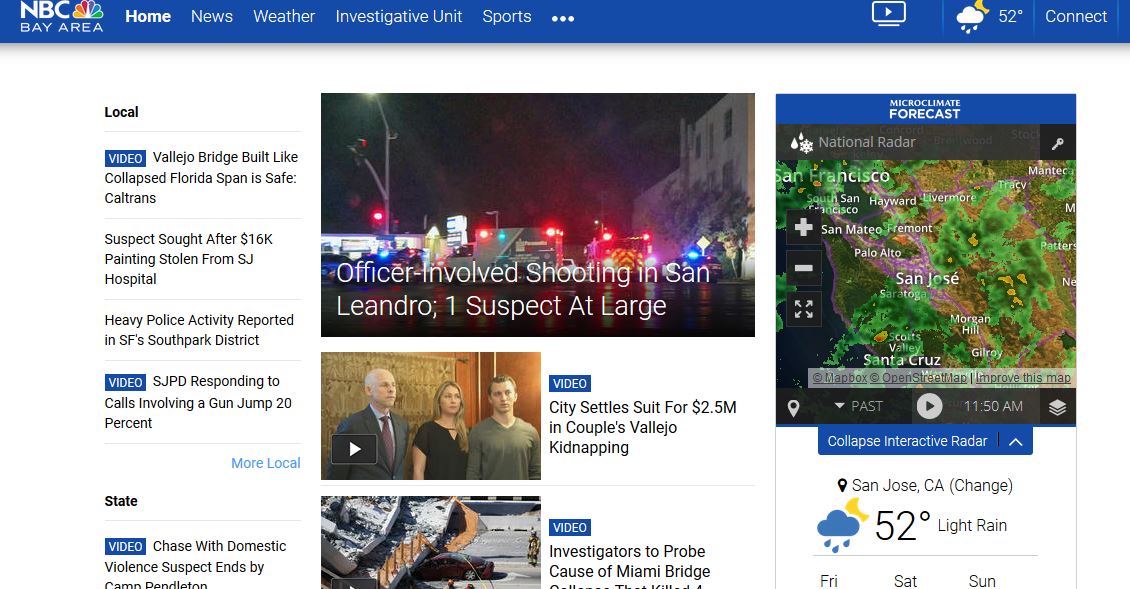Click the location pin icon below the radar map
Screen dimensions: 1130x589
(793, 408)
